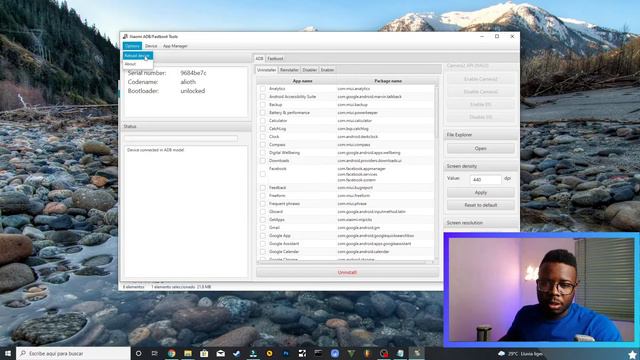Open the Disabler tab
This screenshot has height=360, width=640.
pos(309,70)
